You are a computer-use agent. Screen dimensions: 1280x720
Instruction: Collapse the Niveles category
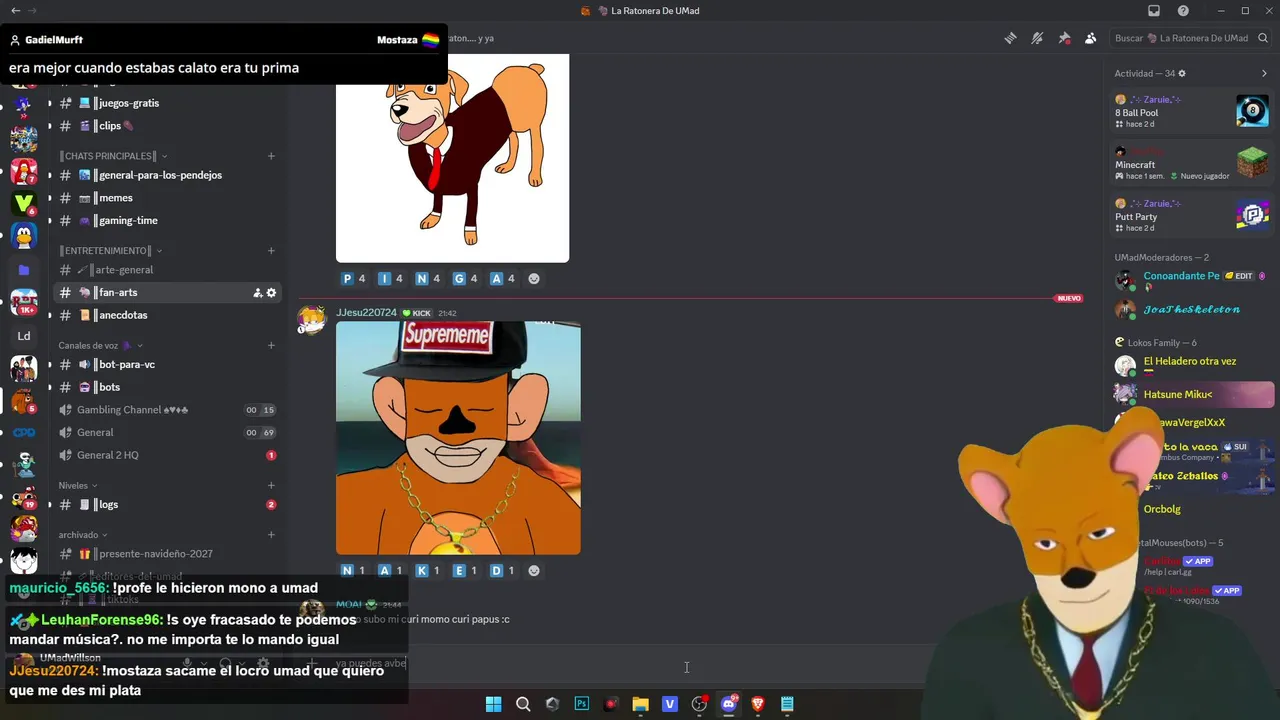click(x=78, y=486)
